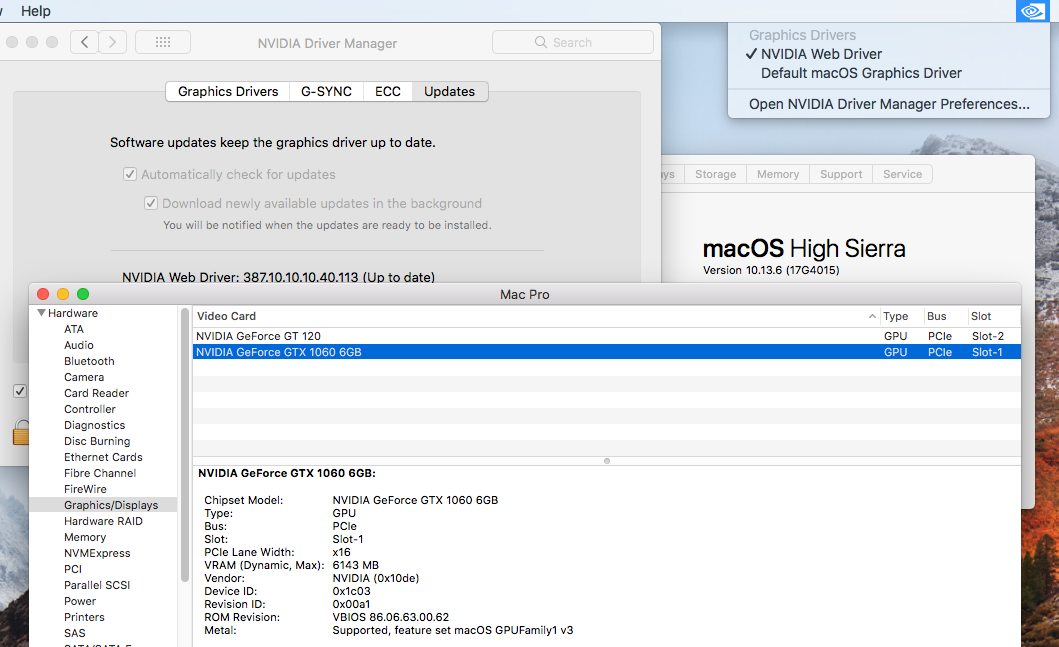This screenshot has width=1059, height=647.
Task: Sort by Slot column header
Action: tap(993, 316)
